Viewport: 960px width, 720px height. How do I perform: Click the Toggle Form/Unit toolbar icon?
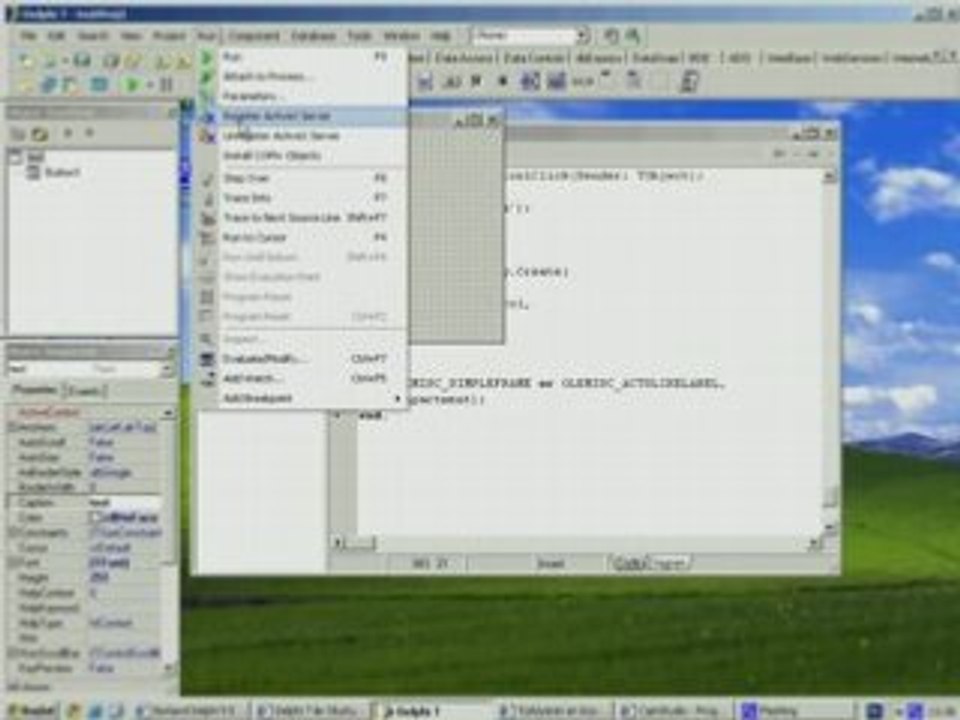pos(71,84)
